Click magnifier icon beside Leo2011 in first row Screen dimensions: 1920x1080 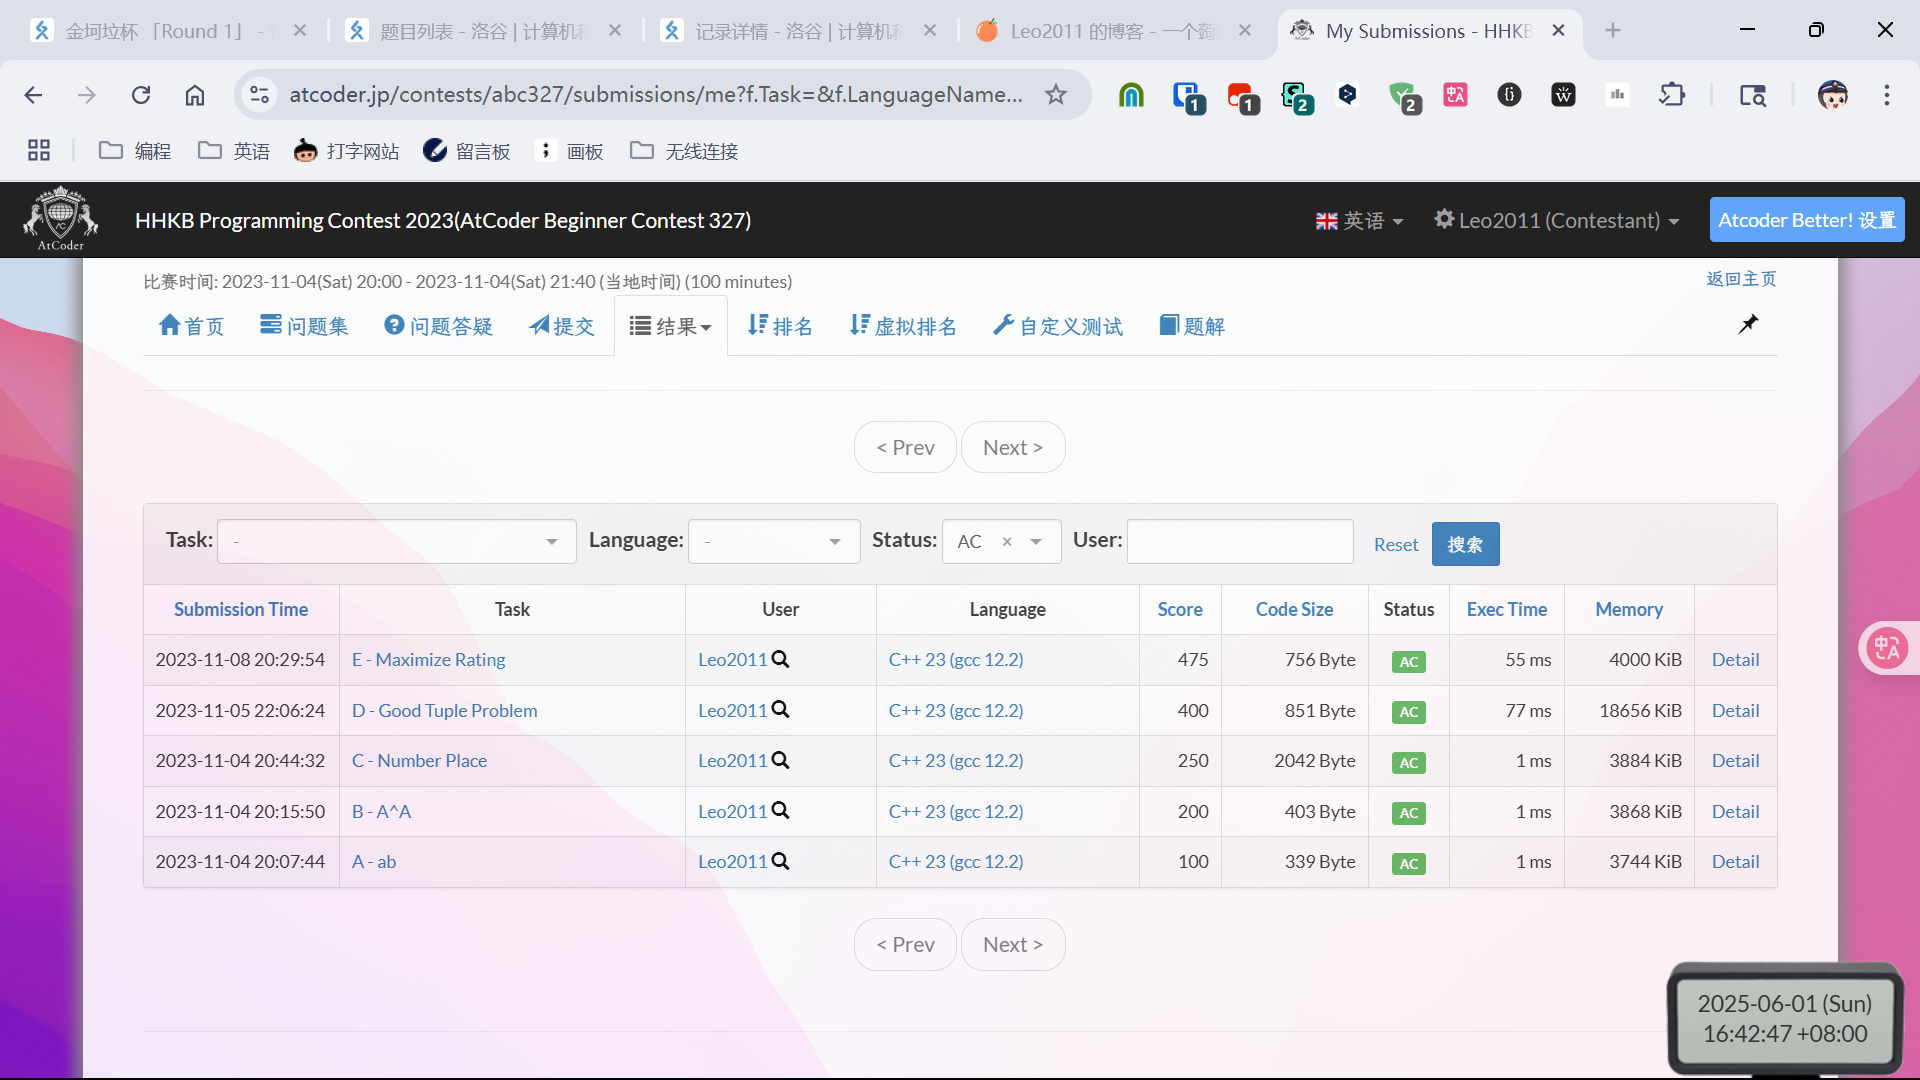(781, 659)
